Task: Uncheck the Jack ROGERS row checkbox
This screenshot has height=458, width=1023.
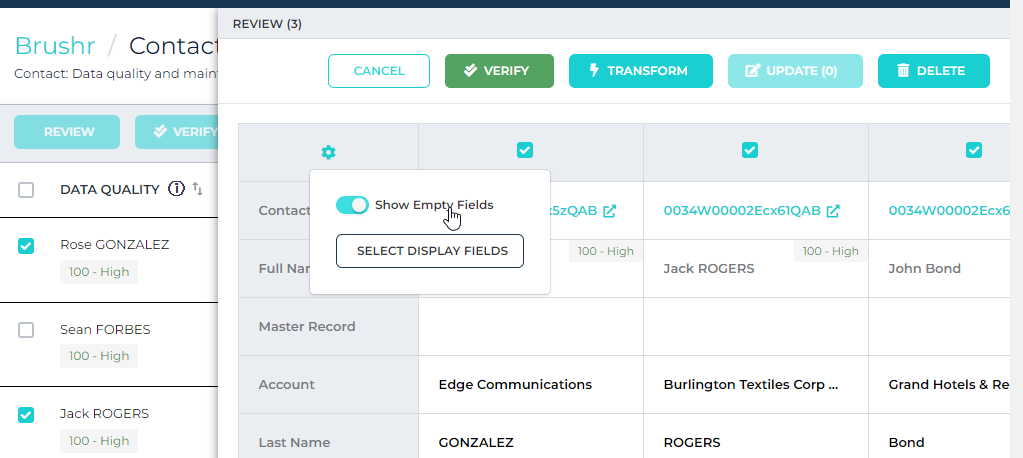Action: (26, 414)
